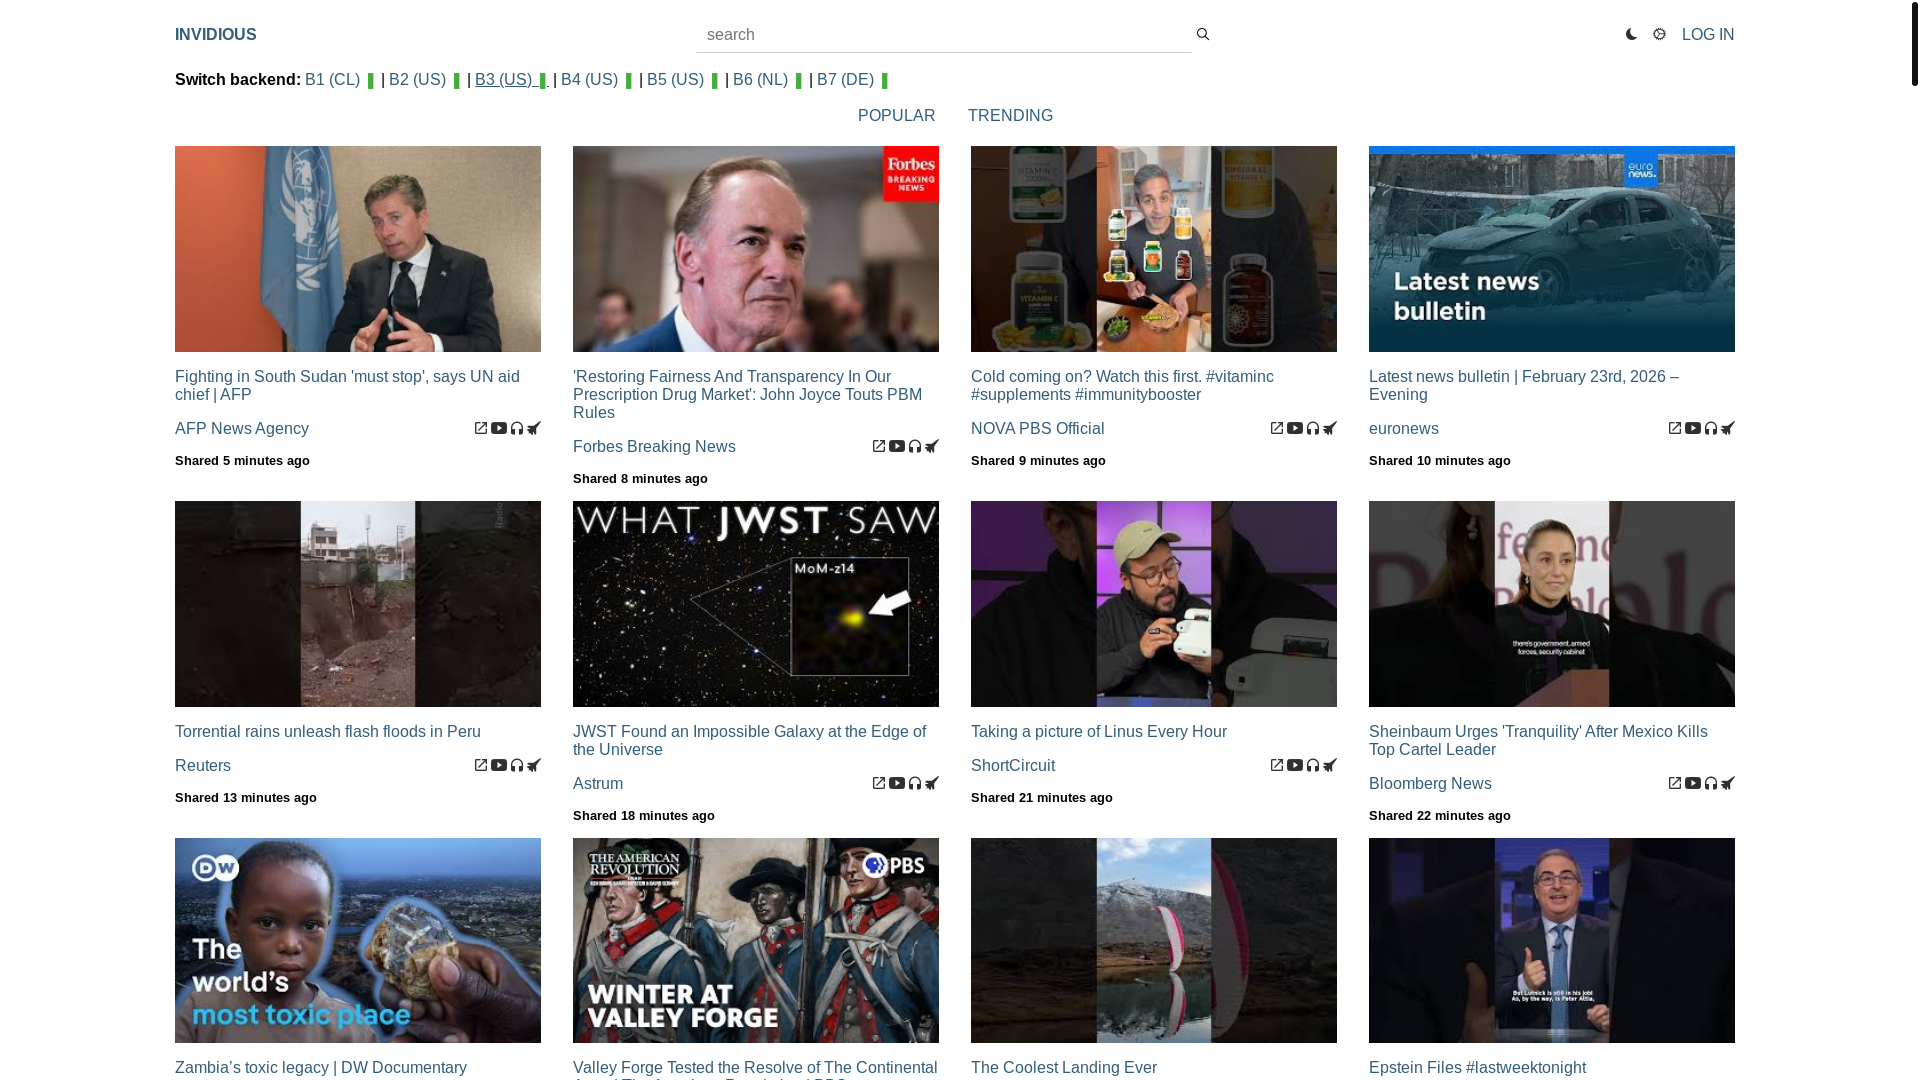
Task: Click the LOG IN link
Action: [1707, 35]
